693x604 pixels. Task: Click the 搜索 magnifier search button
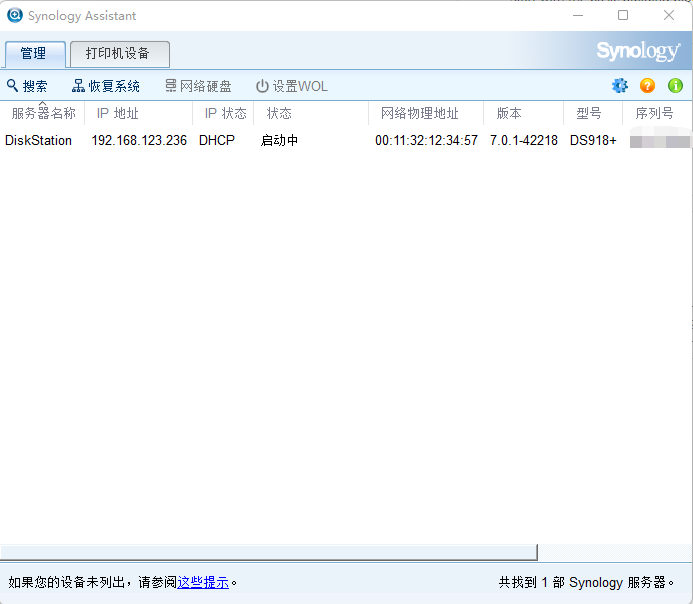click(x=27, y=86)
